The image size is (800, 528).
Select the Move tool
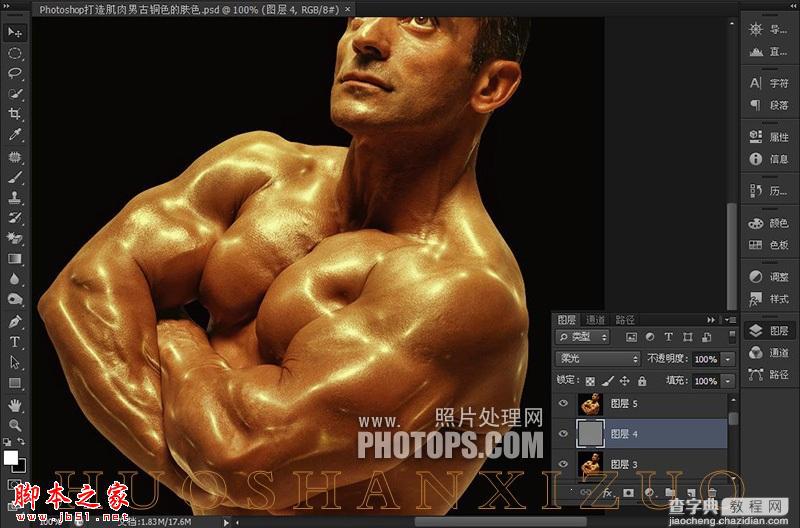tap(15, 32)
